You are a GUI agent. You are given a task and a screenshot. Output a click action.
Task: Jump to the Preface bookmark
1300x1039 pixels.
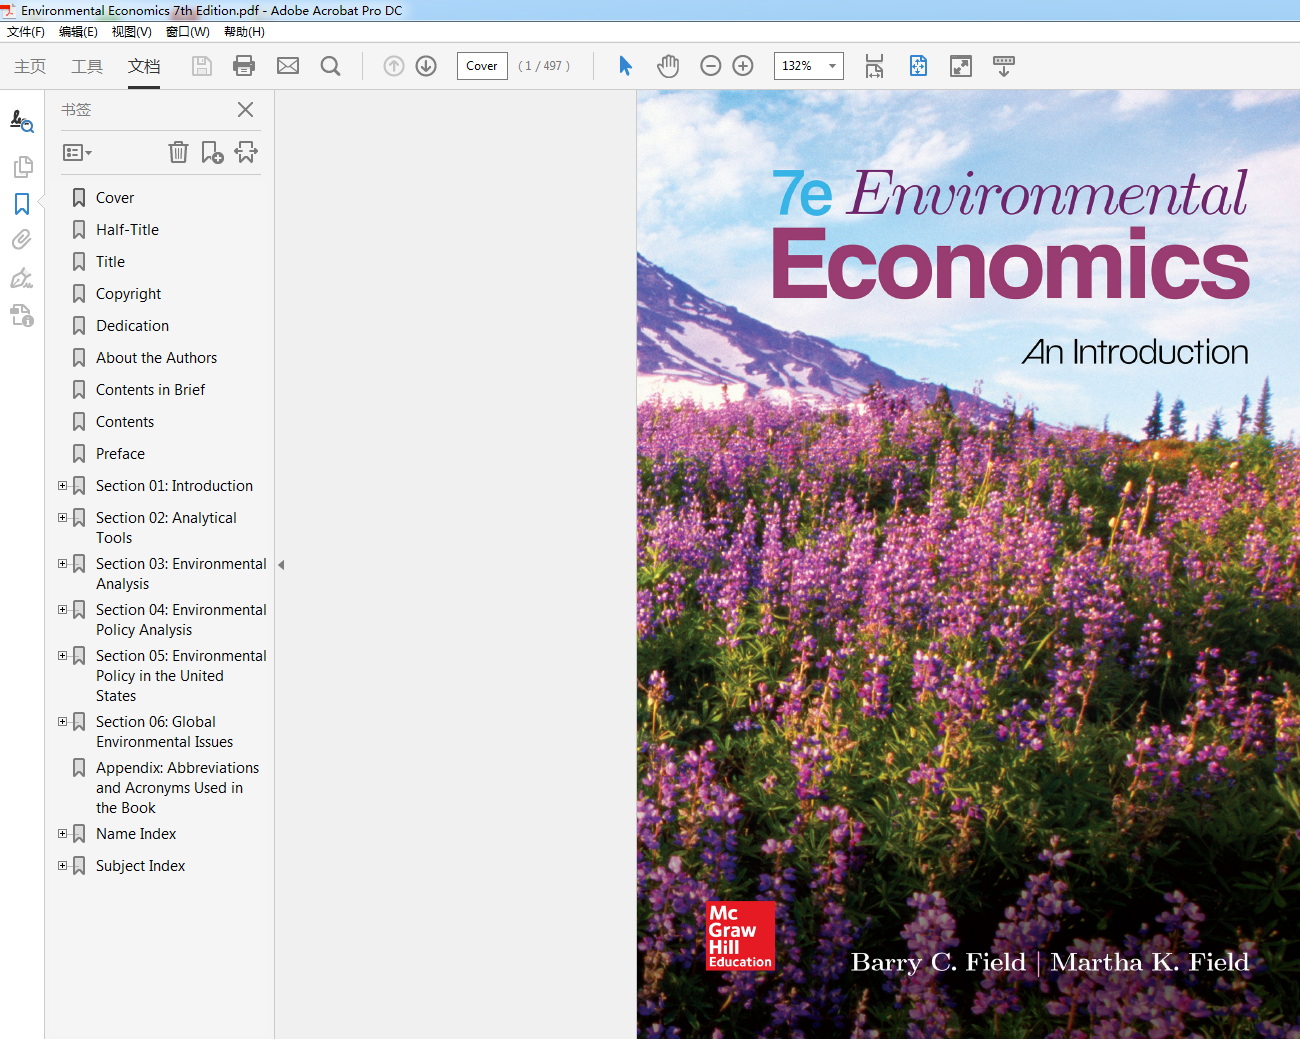(x=120, y=454)
